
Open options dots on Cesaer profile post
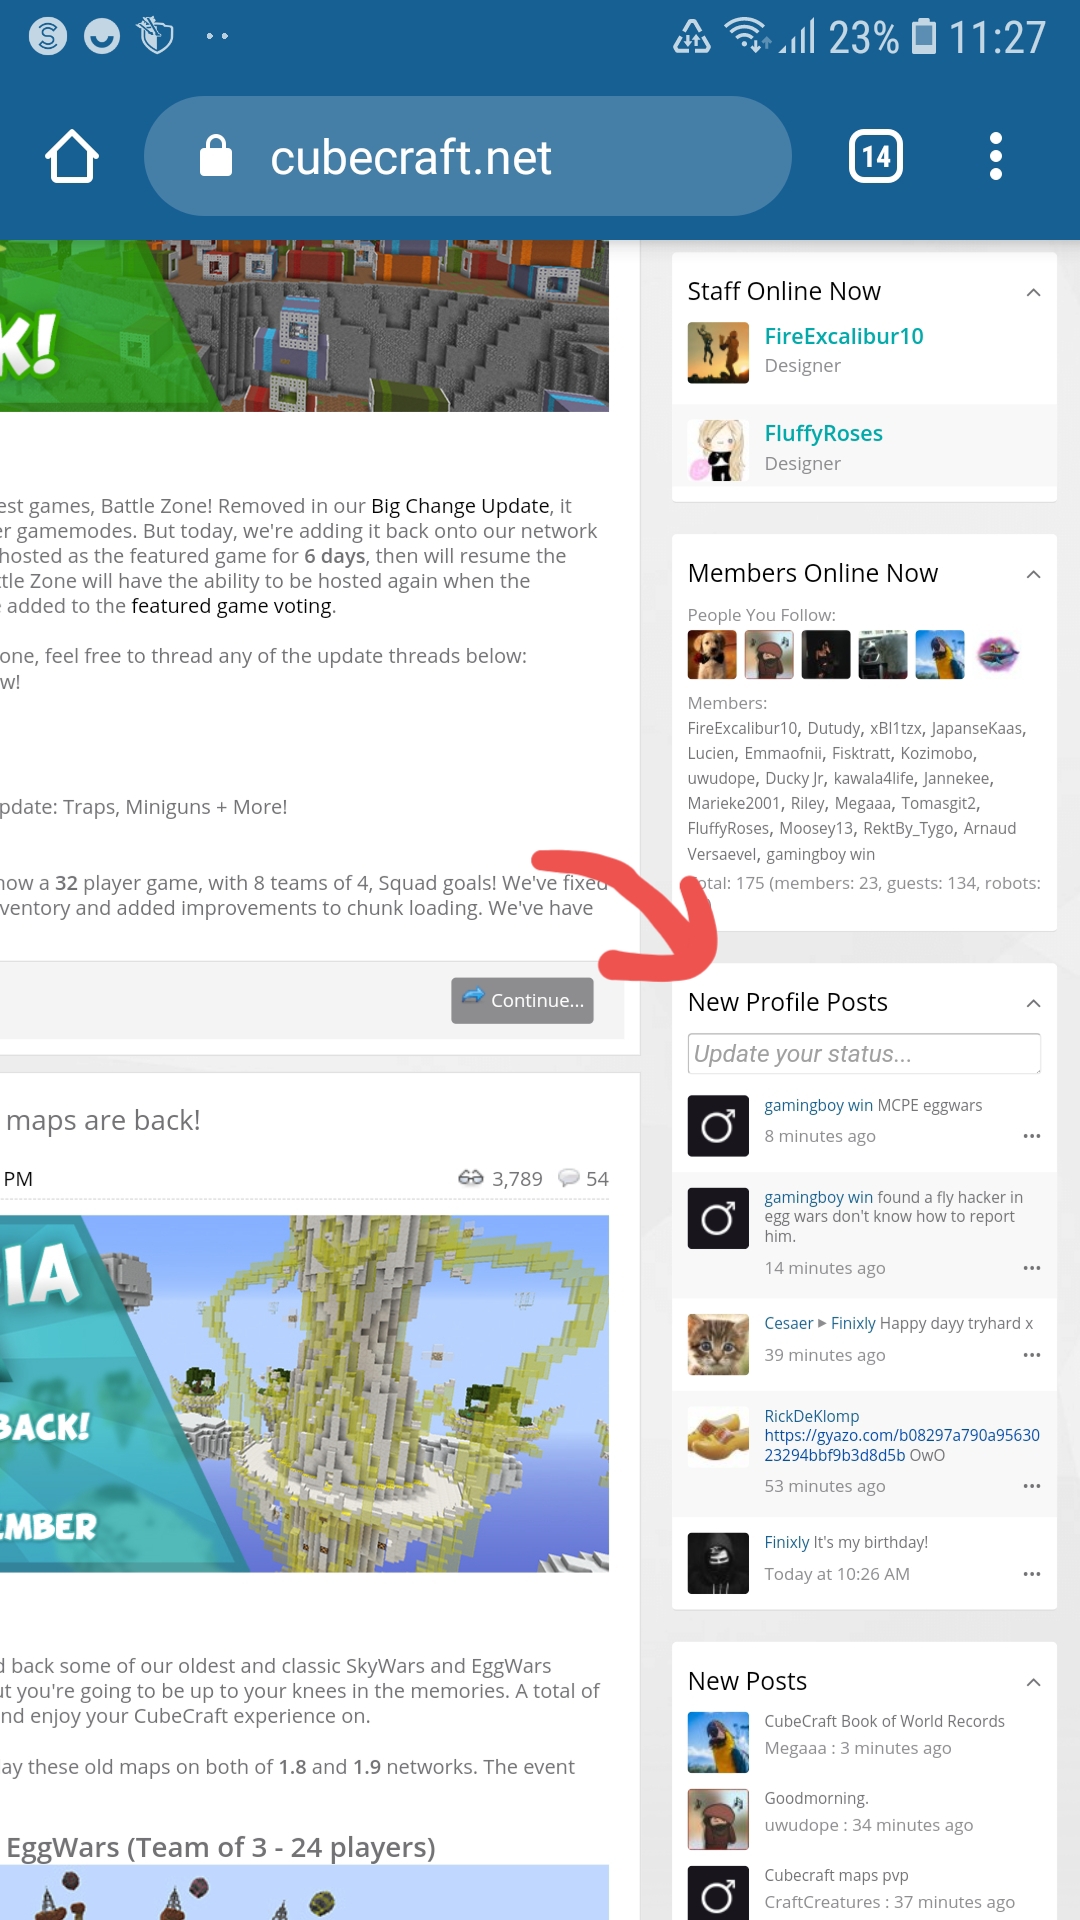[1032, 1355]
